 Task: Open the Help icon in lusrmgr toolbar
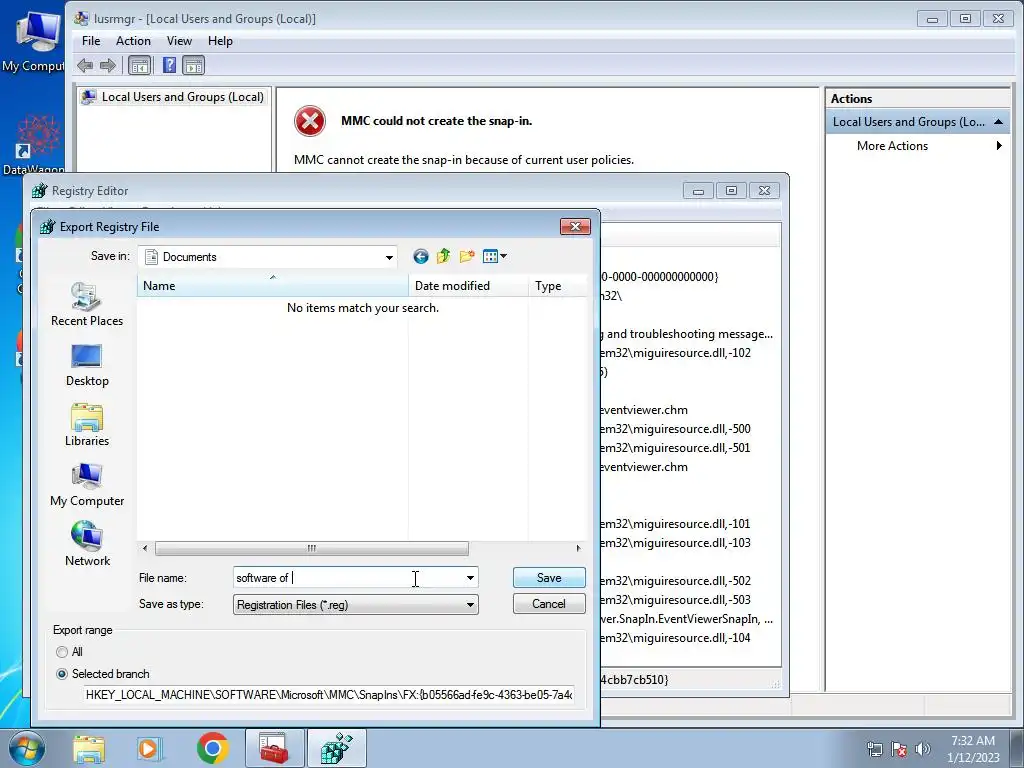tap(169, 65)
